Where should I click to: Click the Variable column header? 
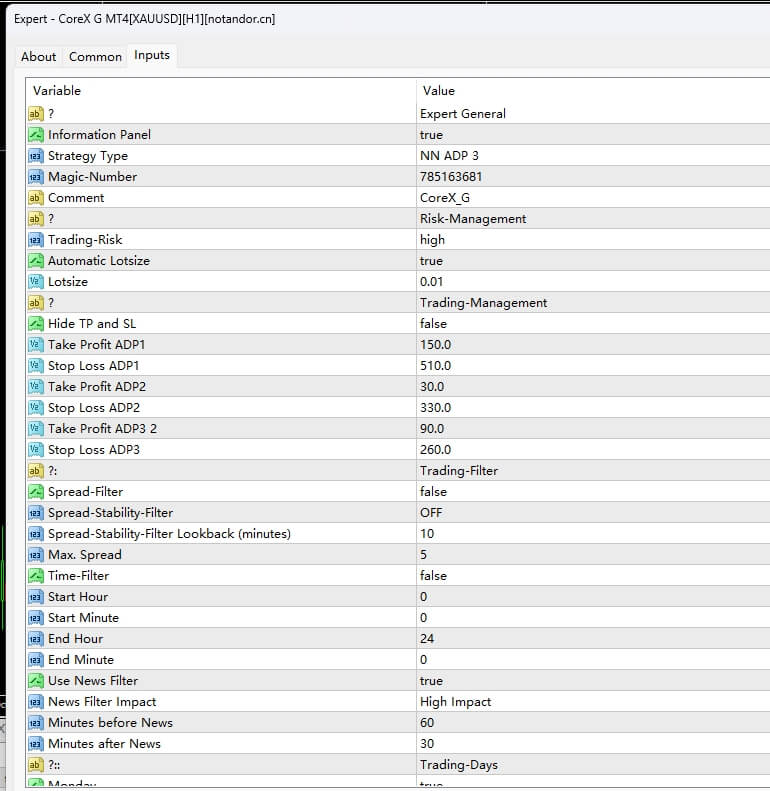click(x=57, y=91)
